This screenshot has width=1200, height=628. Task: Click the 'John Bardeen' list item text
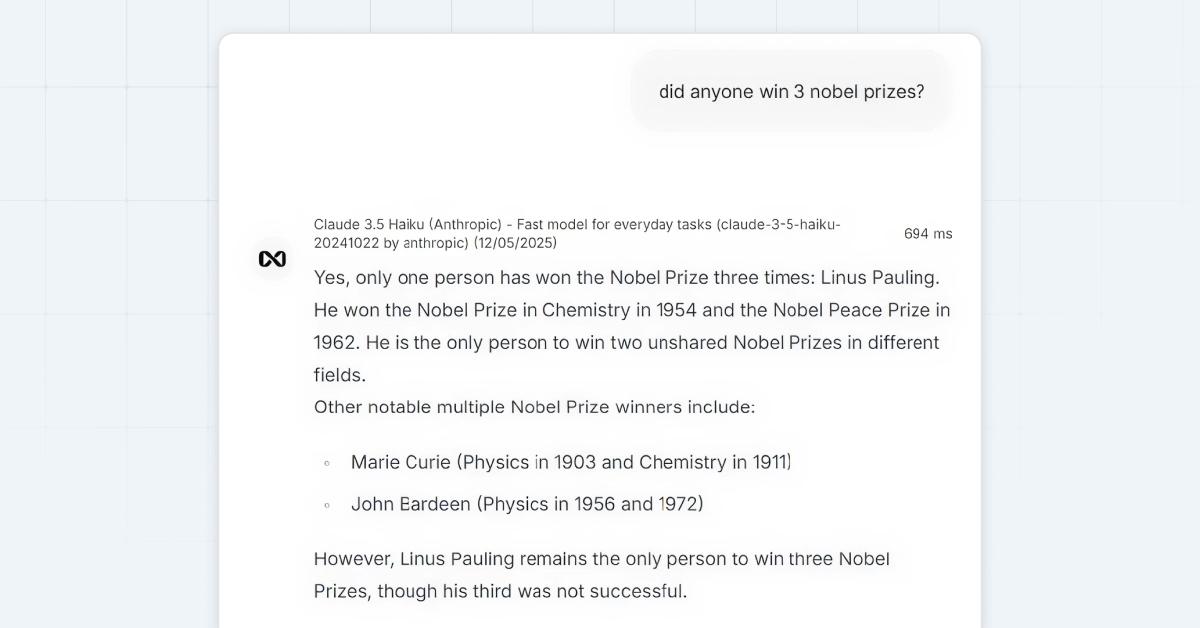[410, 504]
